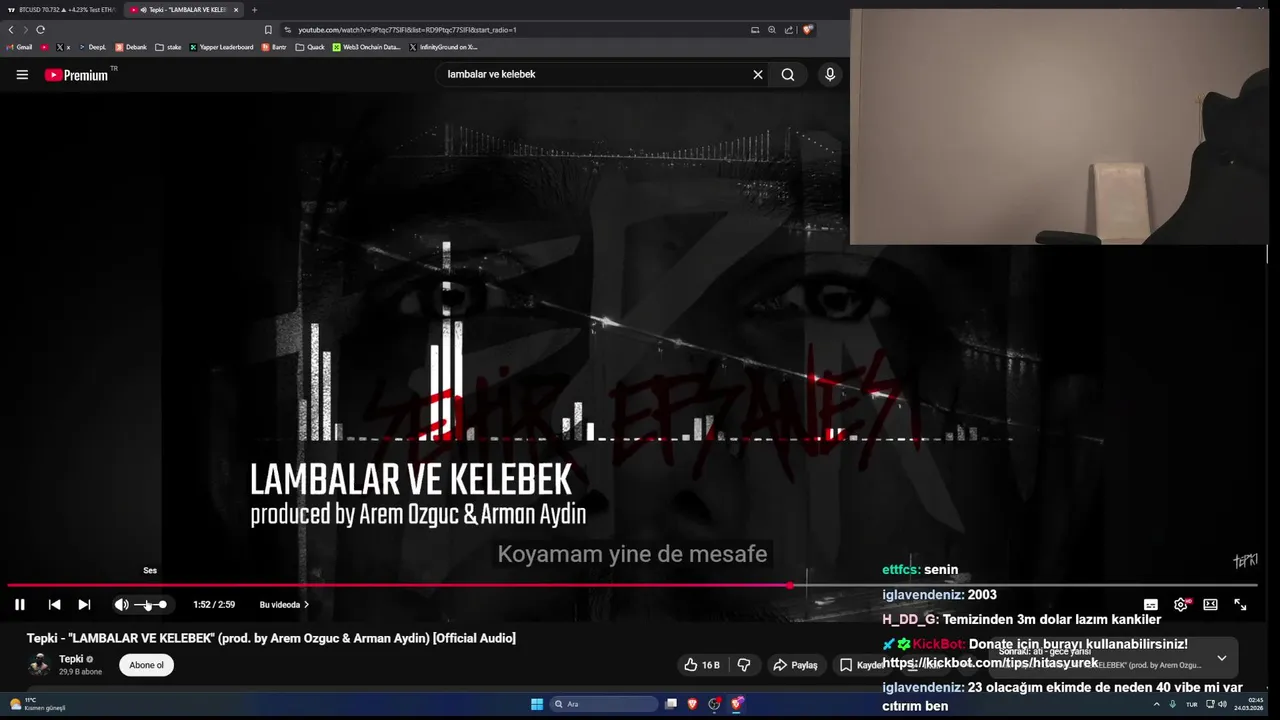Screen dimensions: 1280x720
Task: Go back in the browser
Action: pos(11,30)
